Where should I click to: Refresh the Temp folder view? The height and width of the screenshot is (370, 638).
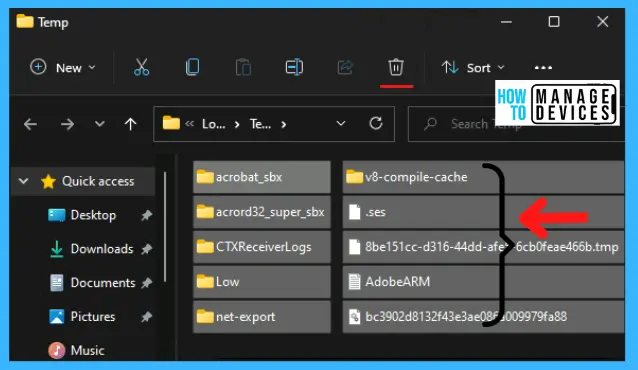coord(376,123)
